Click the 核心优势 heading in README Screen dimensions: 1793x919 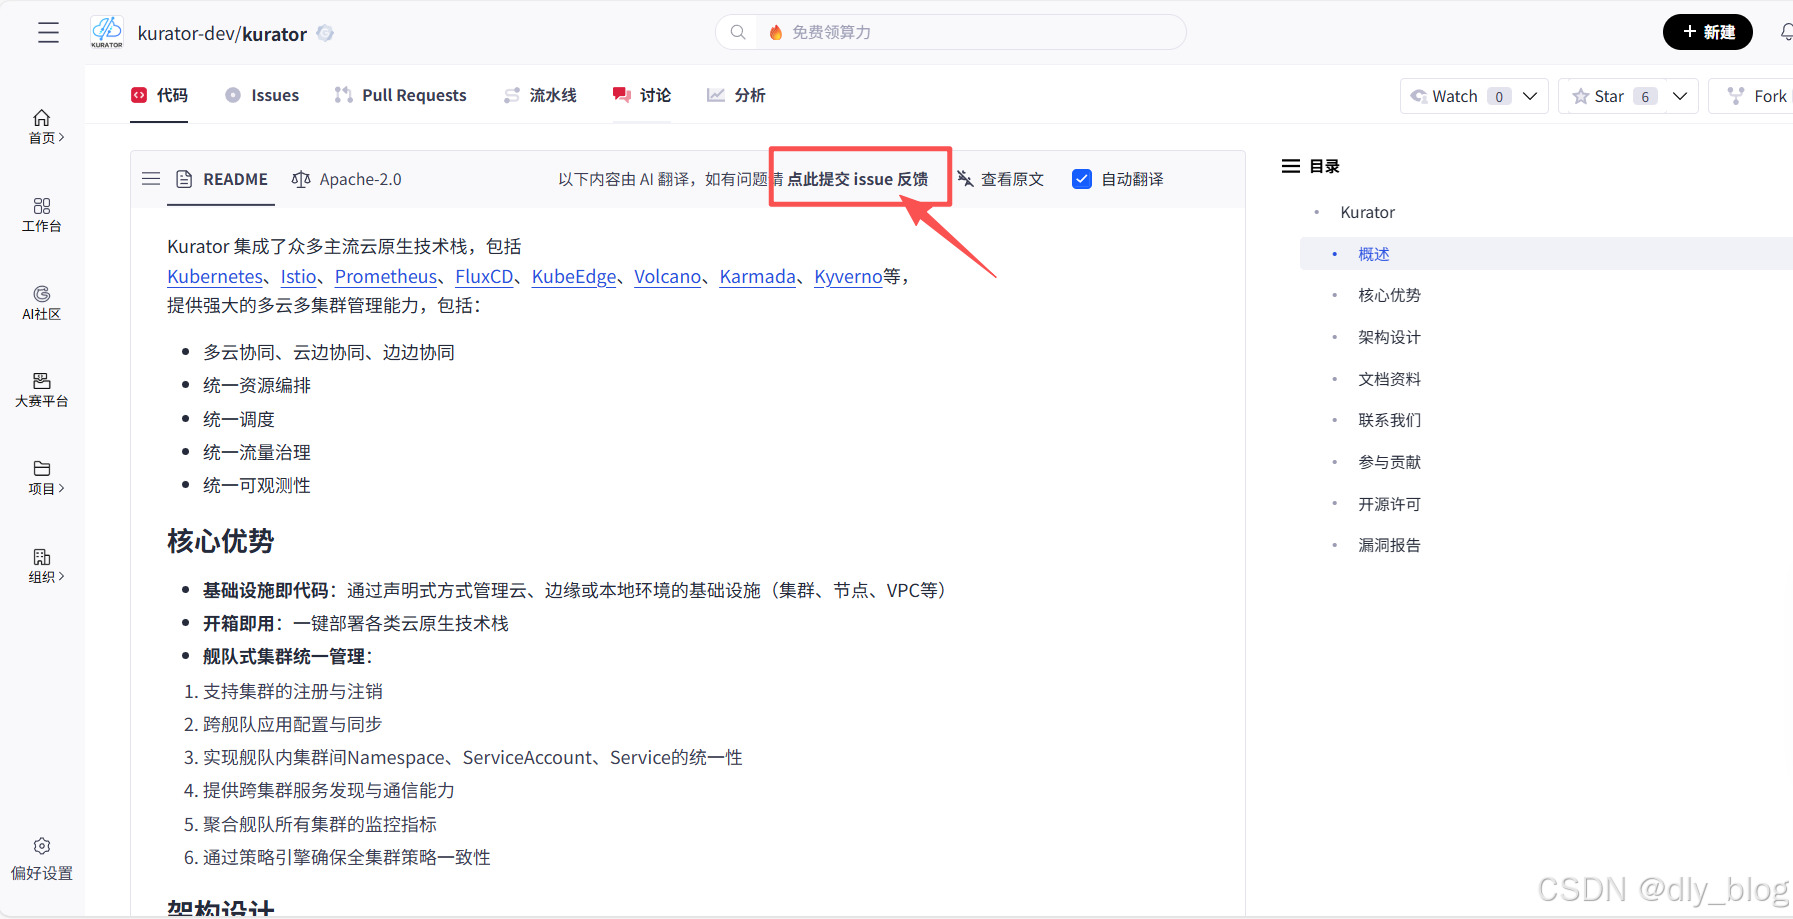(x=221, y=541)
